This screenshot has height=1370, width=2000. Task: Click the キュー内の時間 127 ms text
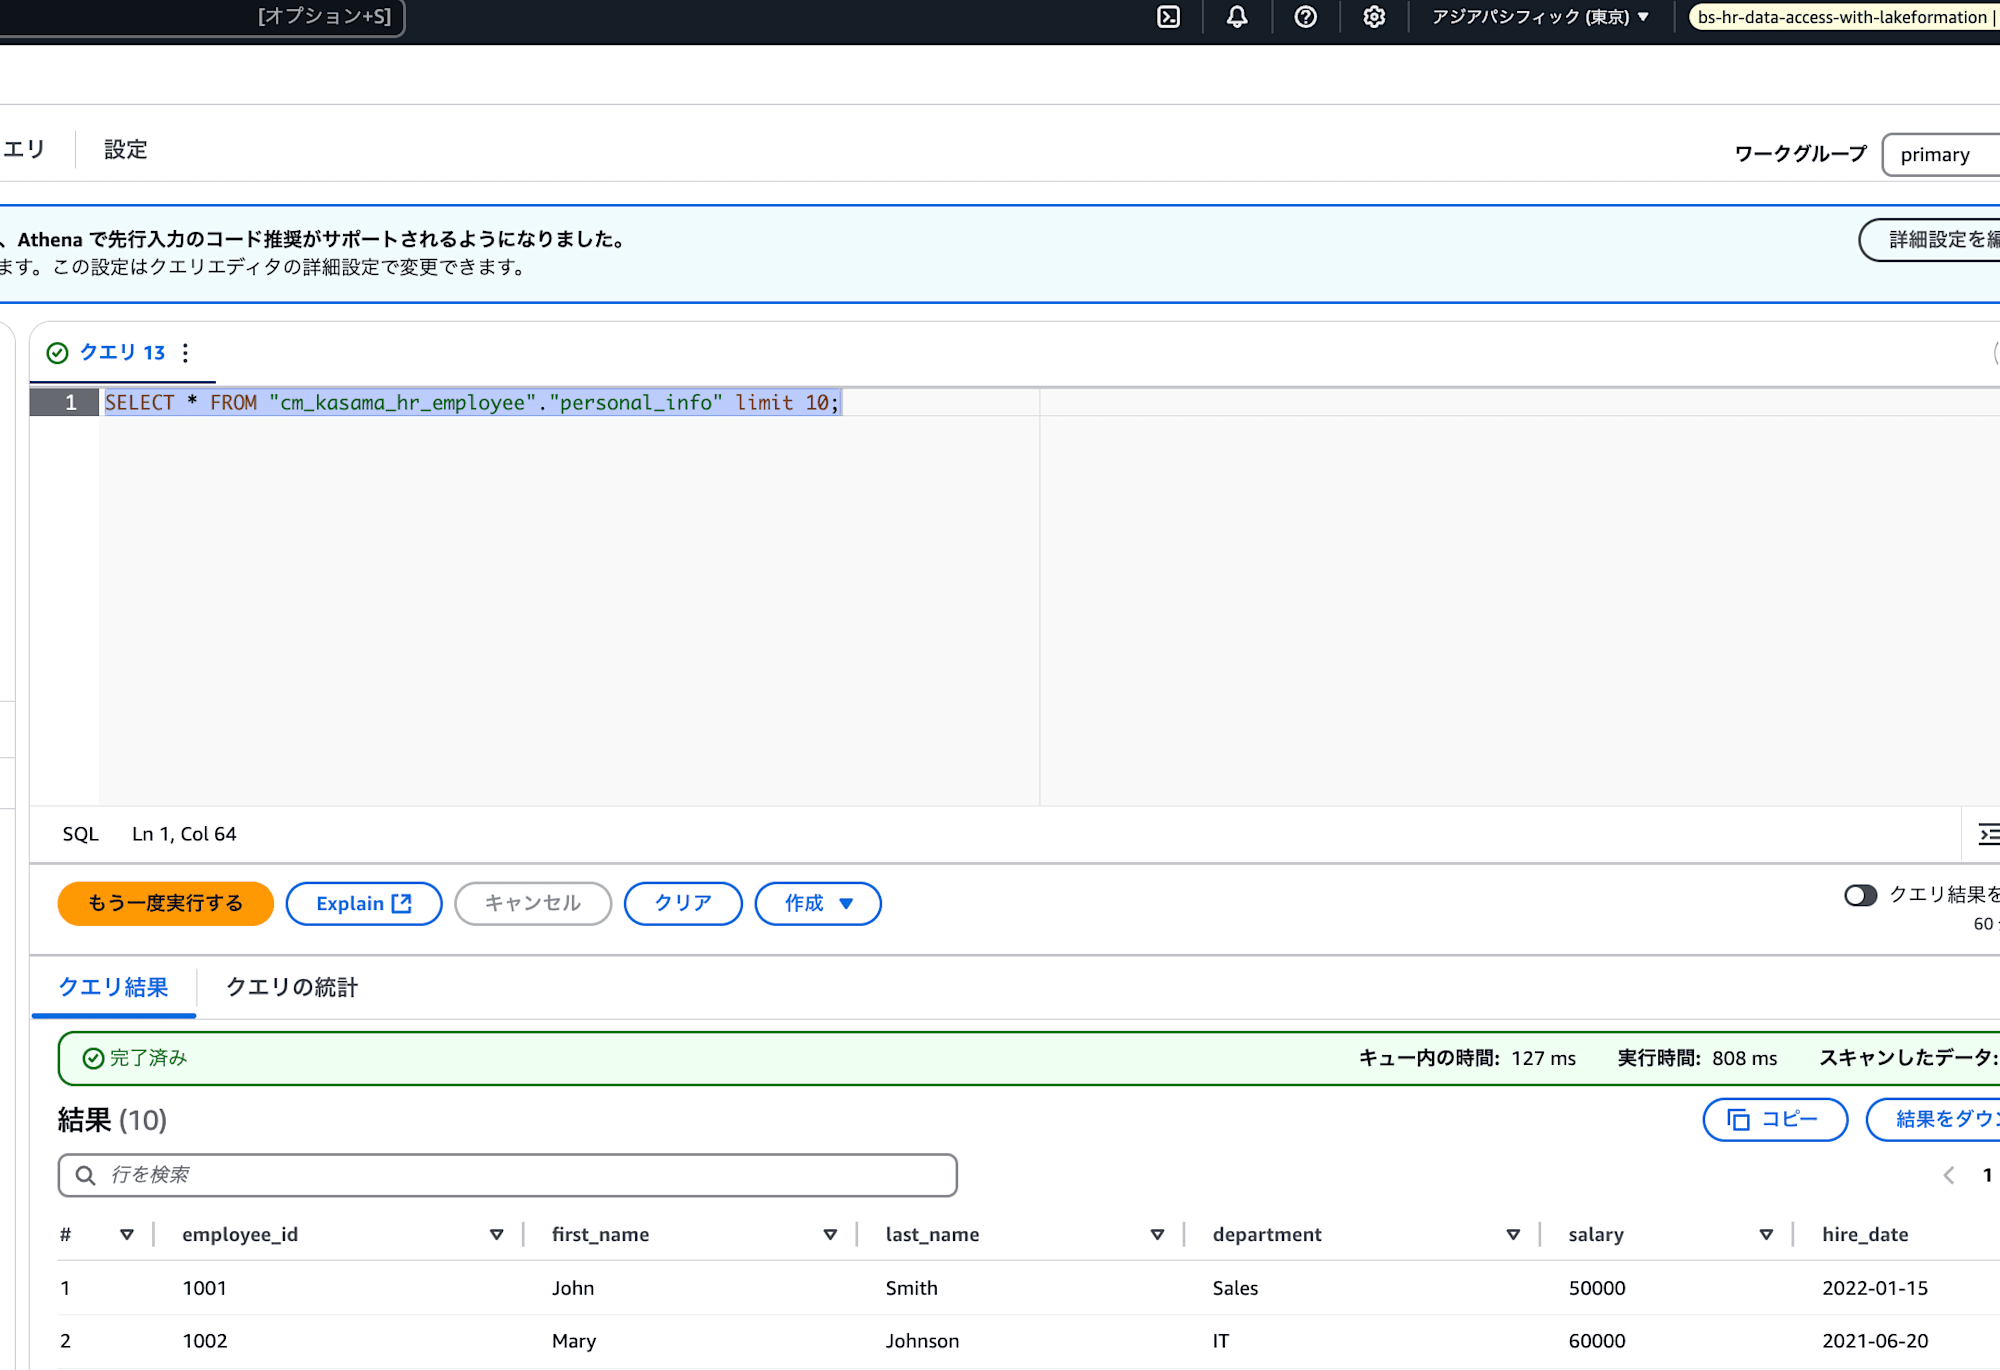point(1467,1059)
